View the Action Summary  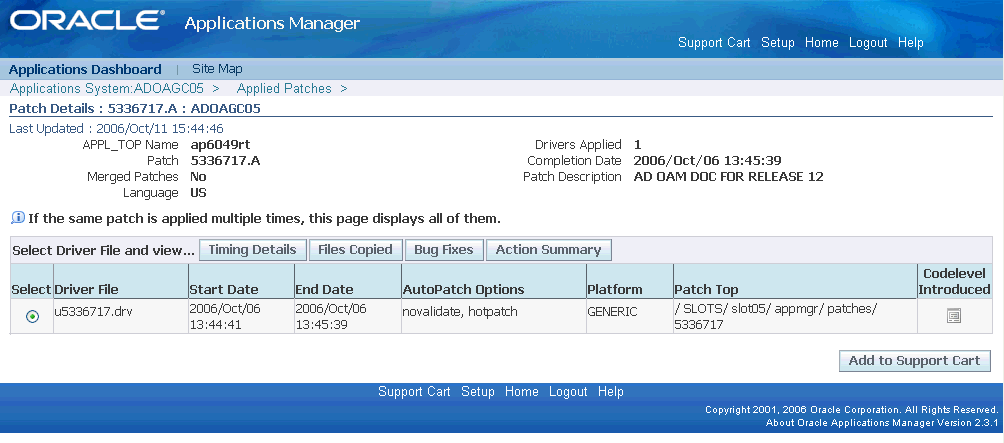549,250
